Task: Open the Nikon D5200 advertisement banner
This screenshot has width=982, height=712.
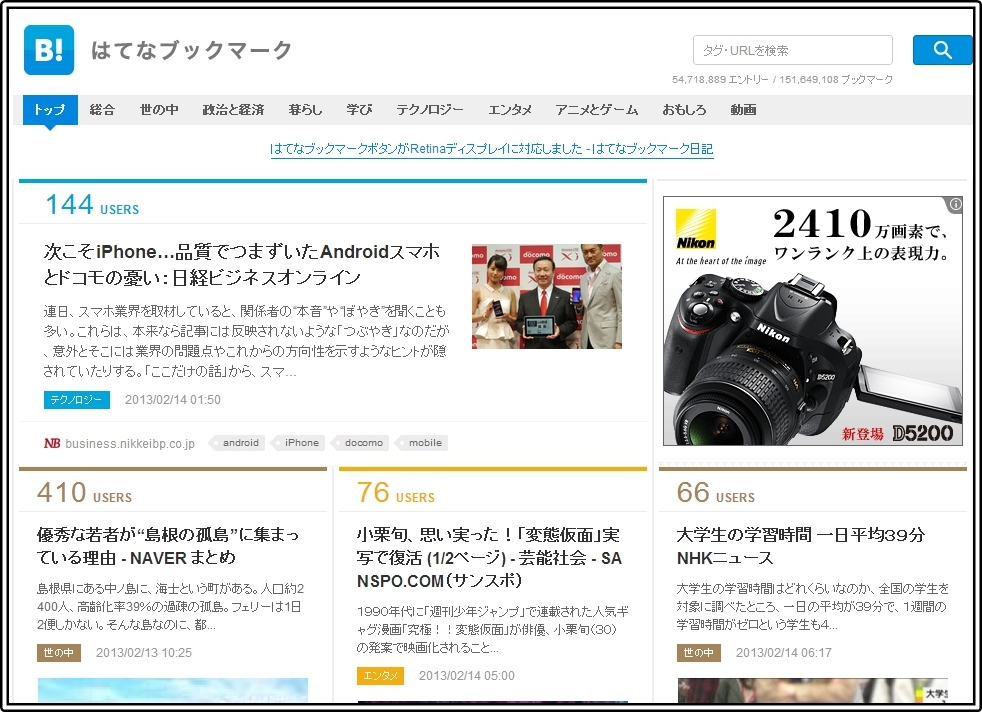Action: pyautogui.click(x=812, y=321)
